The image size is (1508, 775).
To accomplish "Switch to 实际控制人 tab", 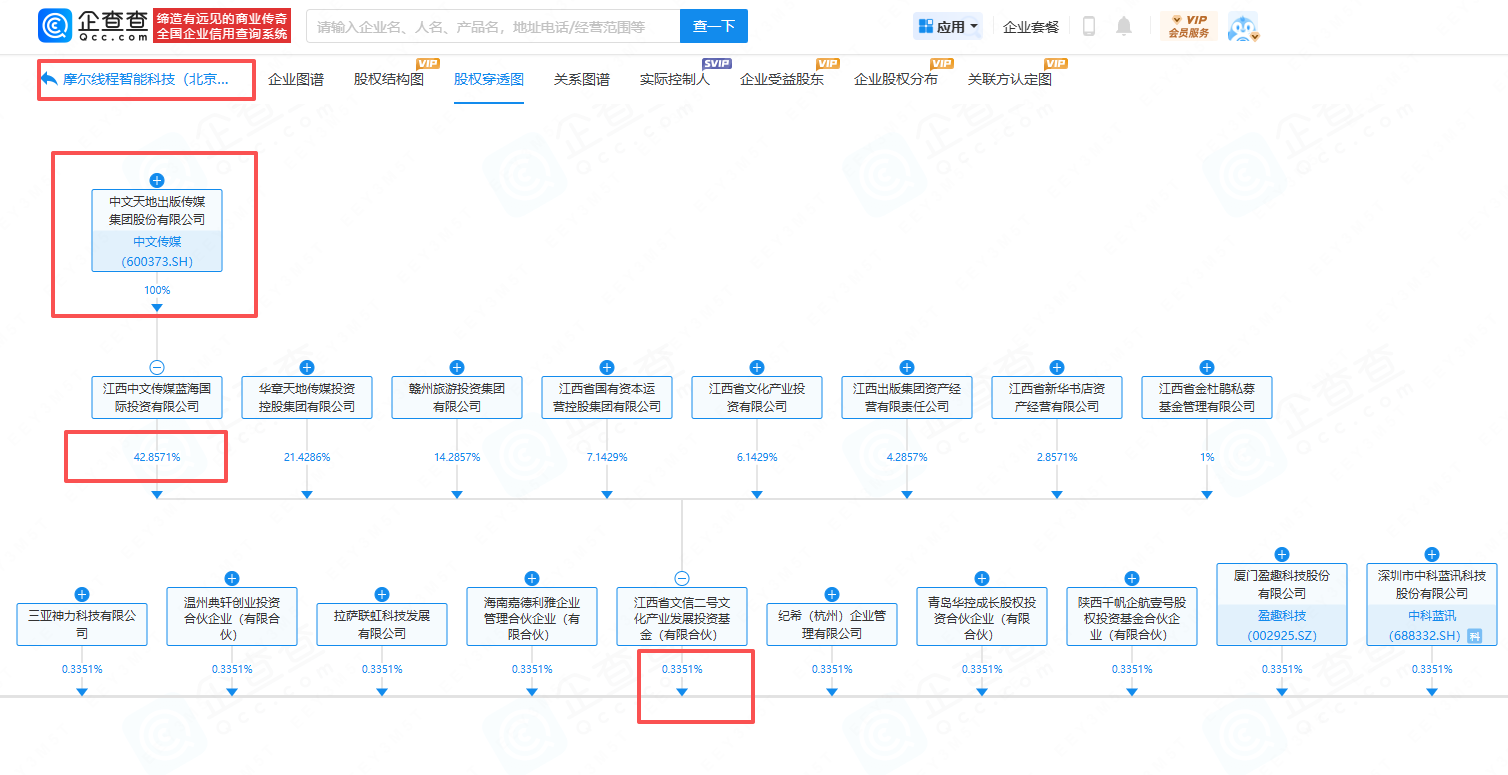I will [675, 79].
